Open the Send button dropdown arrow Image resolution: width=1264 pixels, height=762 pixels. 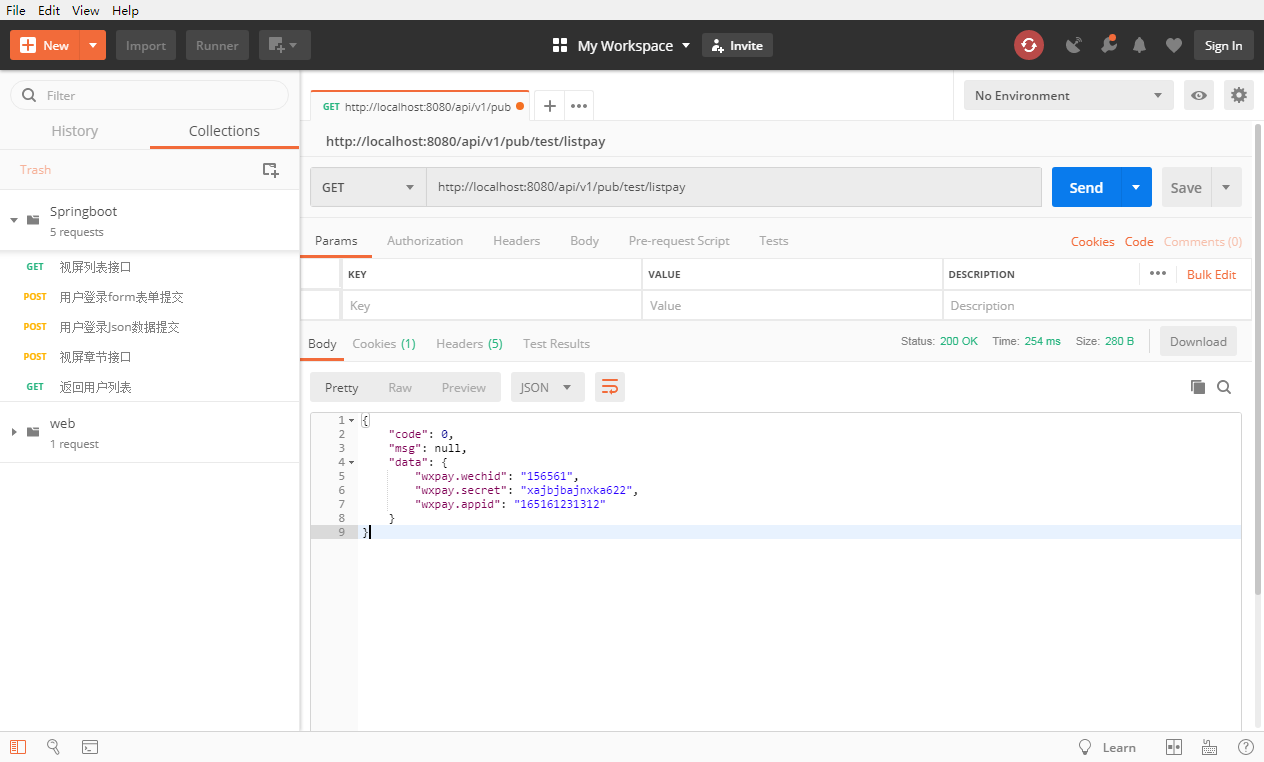pos(1136,187)
